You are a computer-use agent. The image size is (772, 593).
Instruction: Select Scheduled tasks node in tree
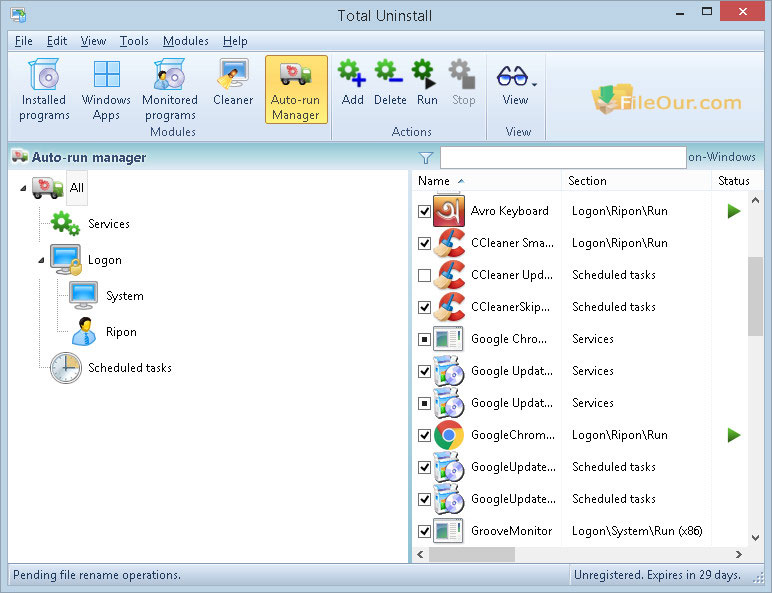(129, 368)
